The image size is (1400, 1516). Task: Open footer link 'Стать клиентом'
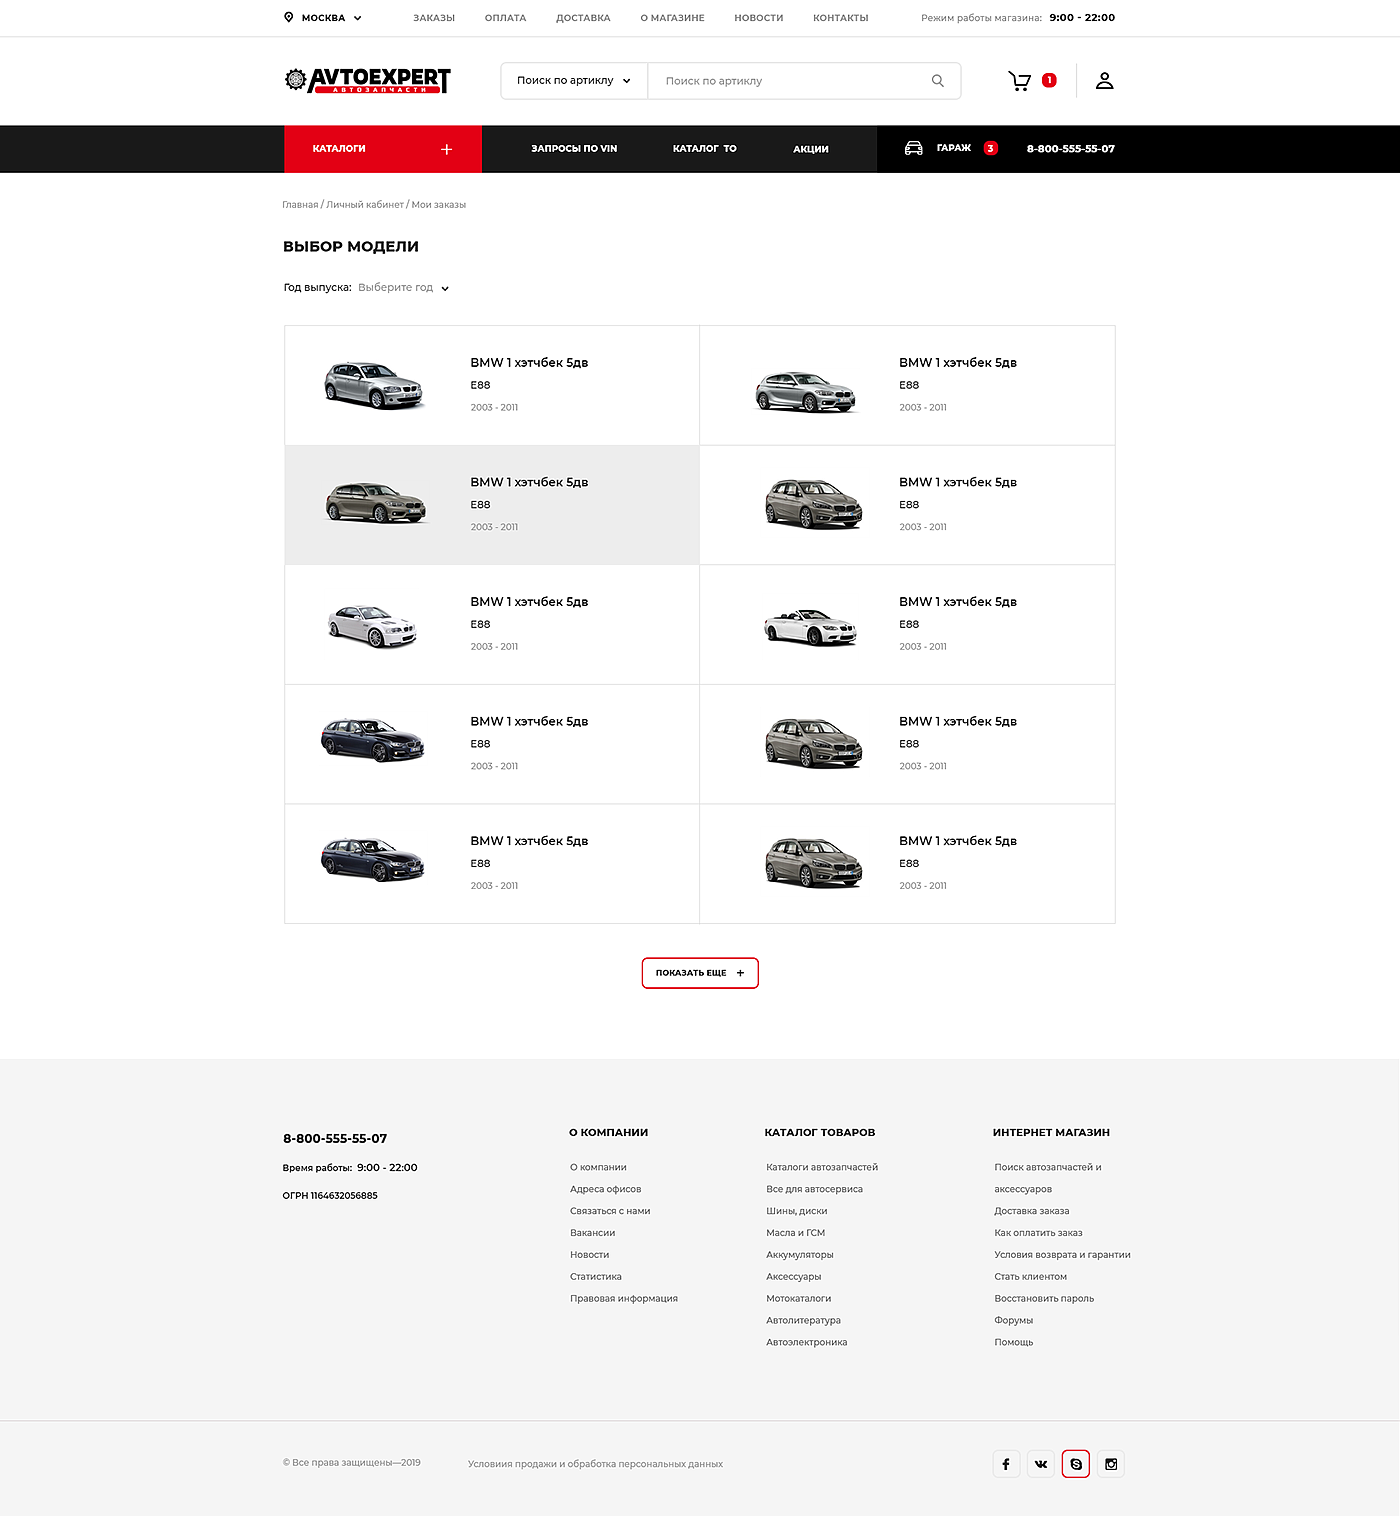(1030, 1277)
